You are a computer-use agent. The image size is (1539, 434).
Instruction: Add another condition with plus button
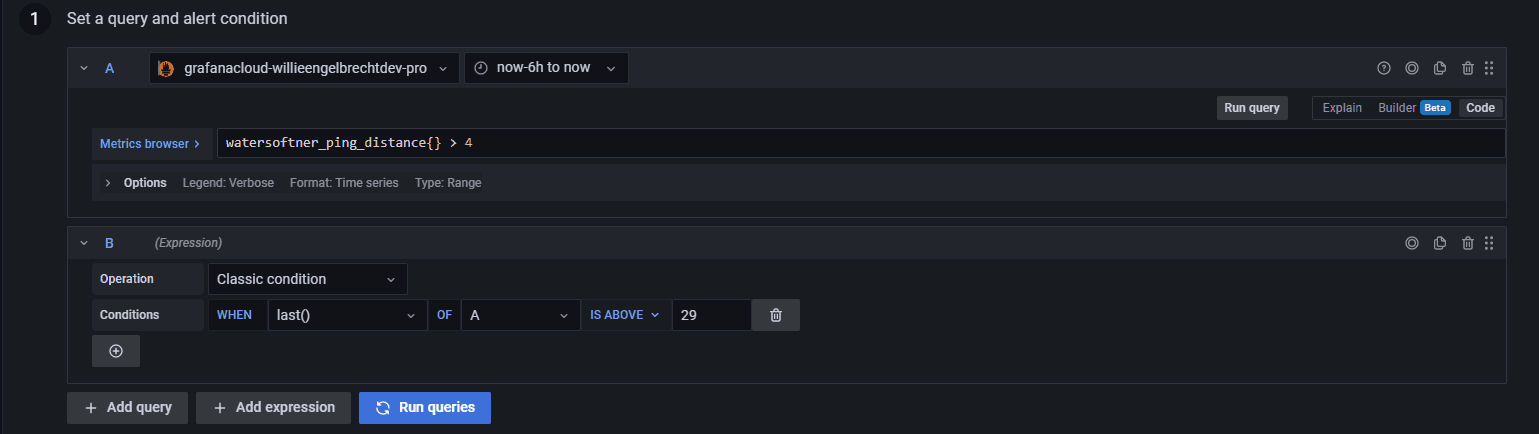pos(116,351)
